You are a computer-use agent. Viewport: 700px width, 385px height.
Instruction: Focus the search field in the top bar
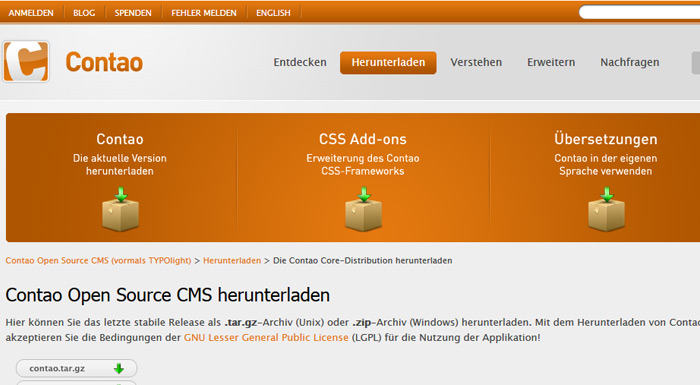tap(639, 12)
